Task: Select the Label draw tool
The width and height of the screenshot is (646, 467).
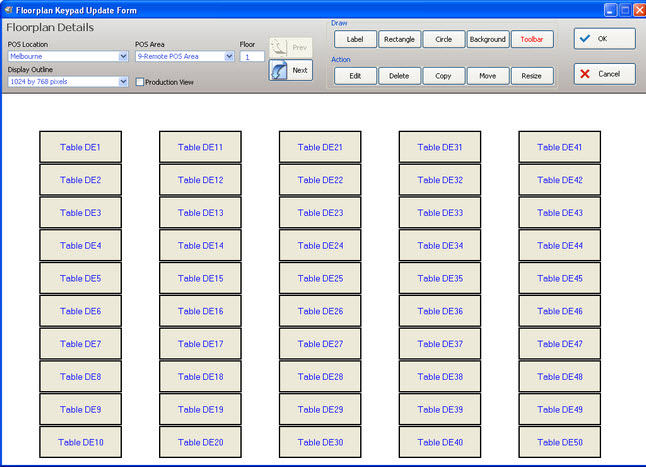Action: [355, 40]
